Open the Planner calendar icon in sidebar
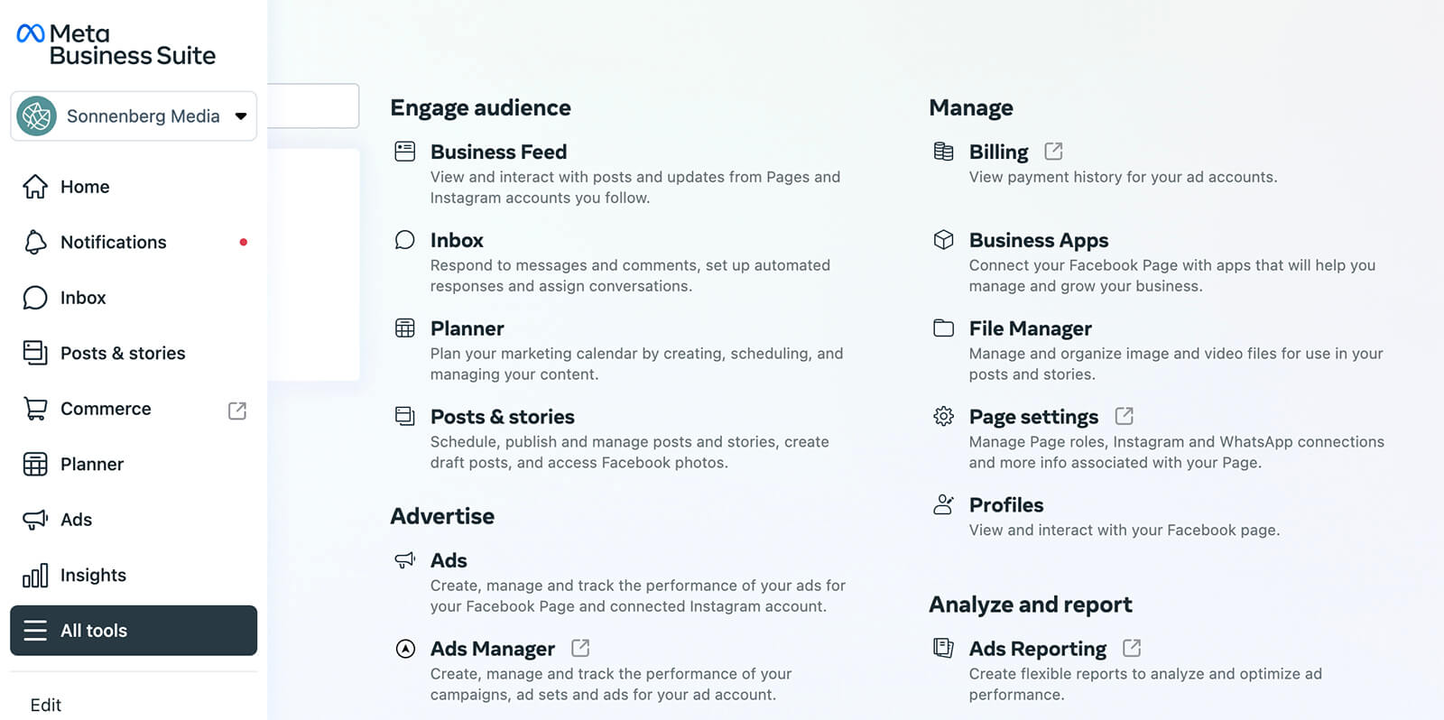Image resolution: width=1444 pixels, height=720 pixels. [x=35, y=463]
